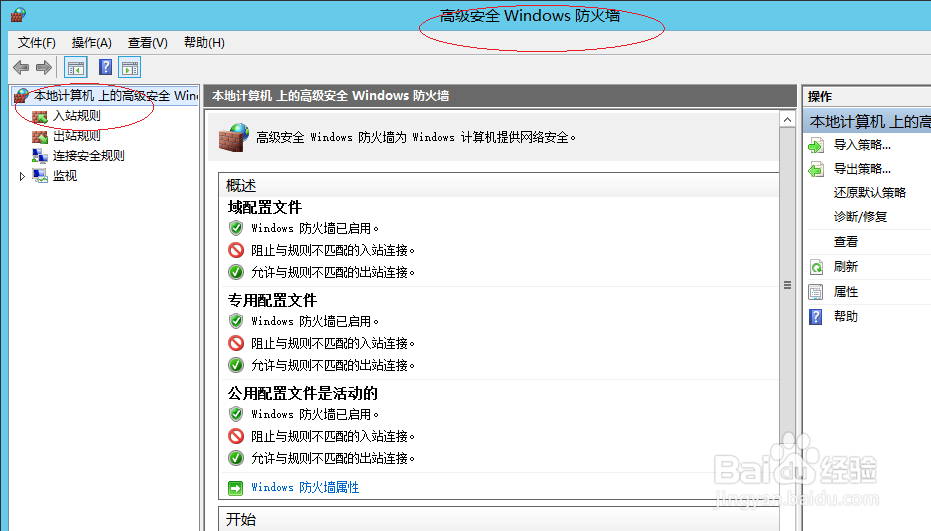
Task: Expand the 监视 tree node
Action: [22, 176]
